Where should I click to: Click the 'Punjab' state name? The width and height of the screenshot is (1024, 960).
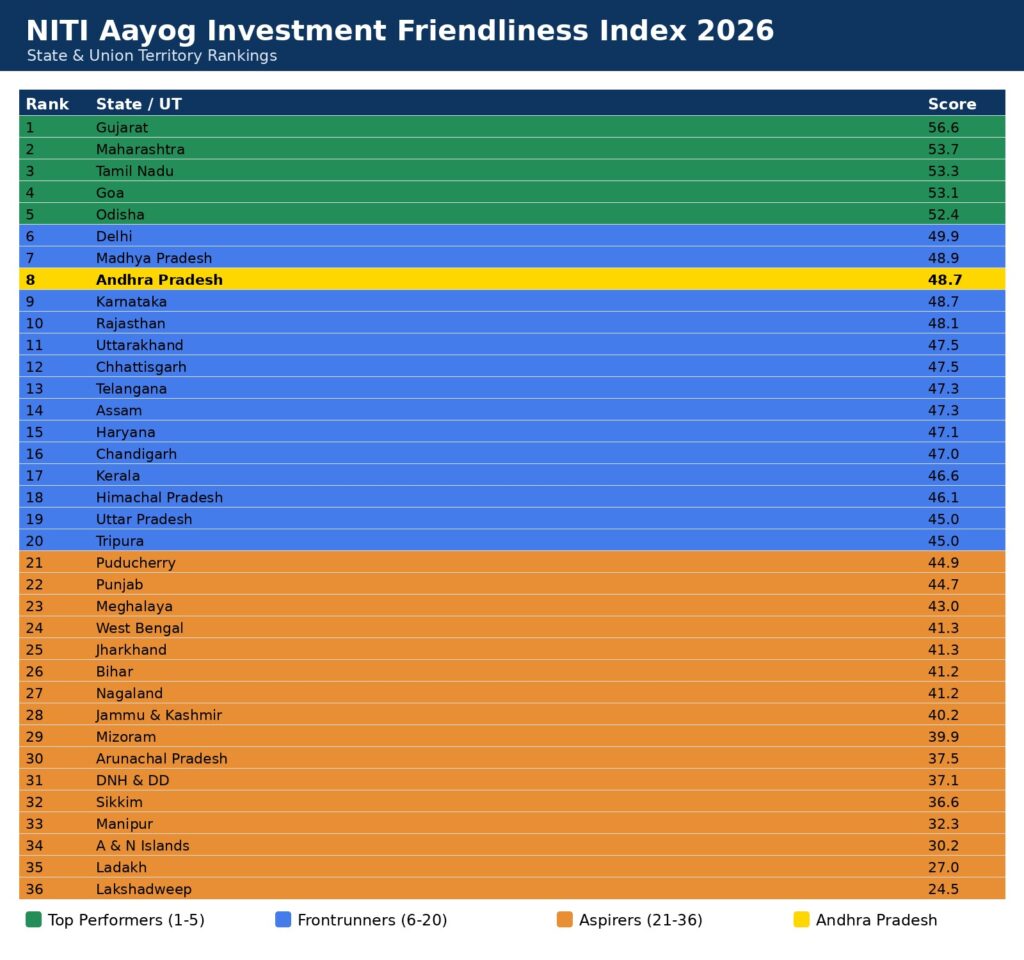coord(120,584)
